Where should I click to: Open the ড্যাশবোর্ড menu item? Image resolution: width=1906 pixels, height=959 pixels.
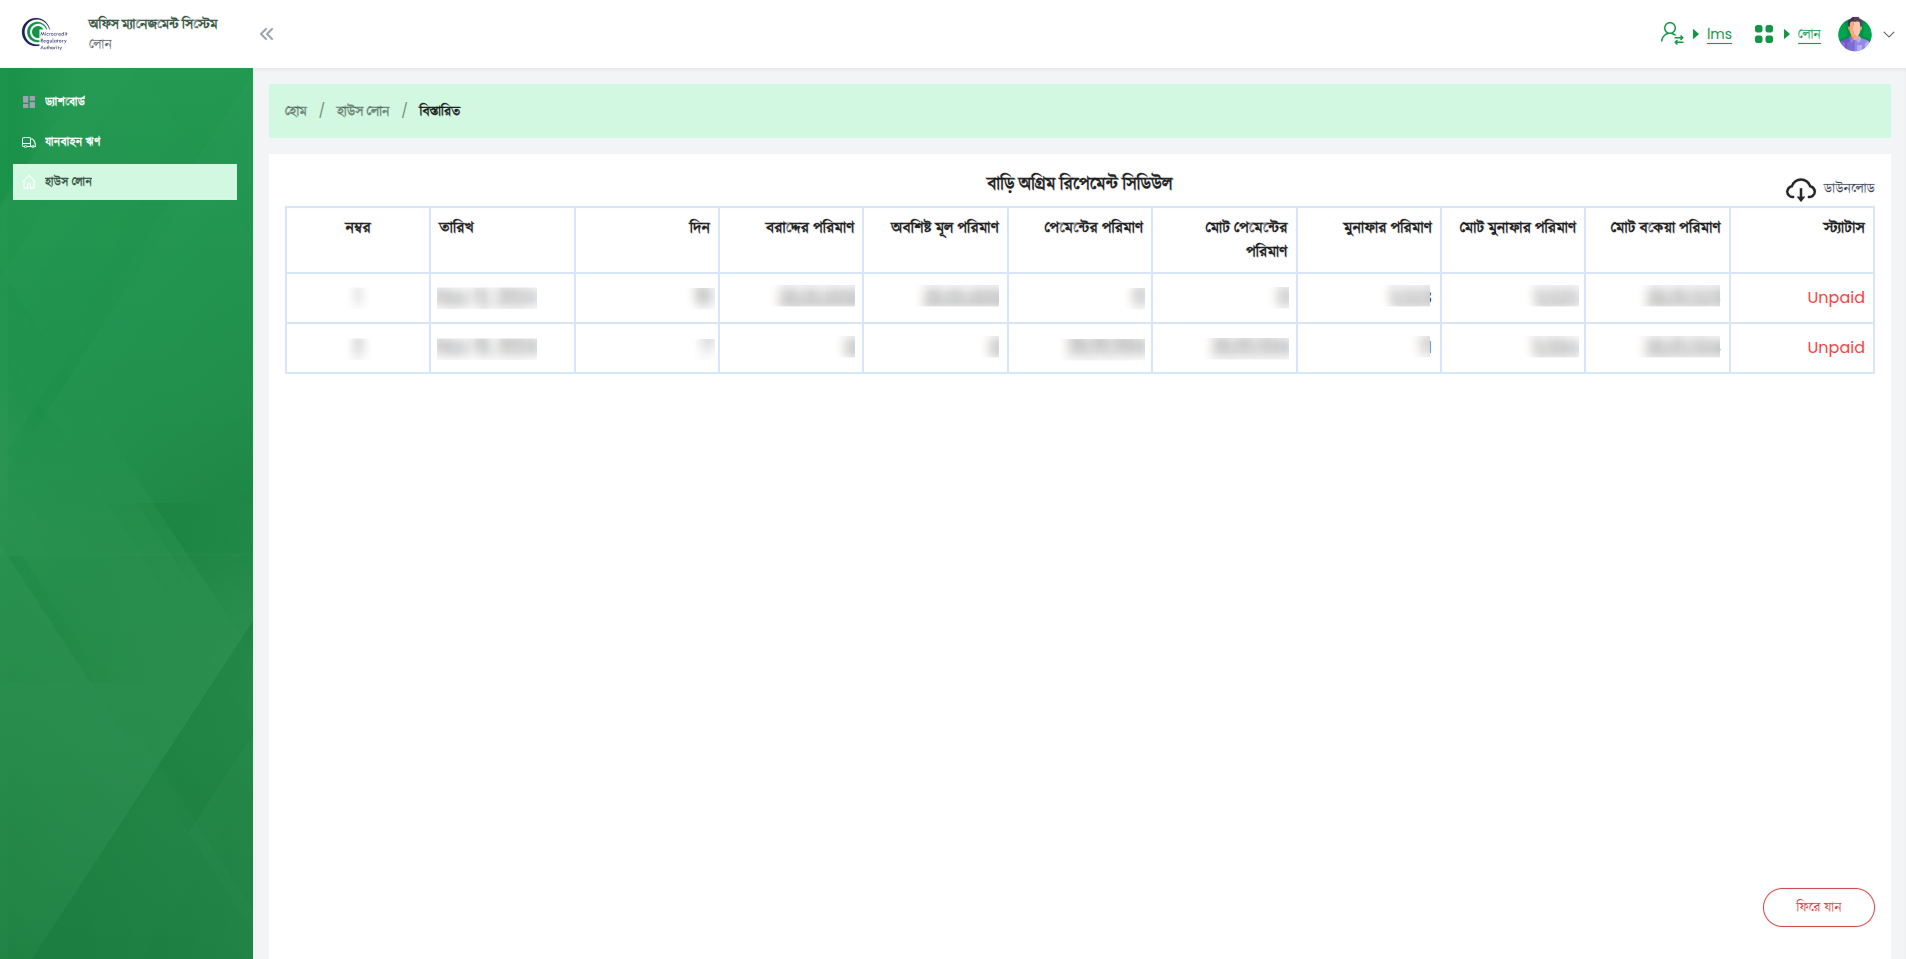click(x=125, y=102)
